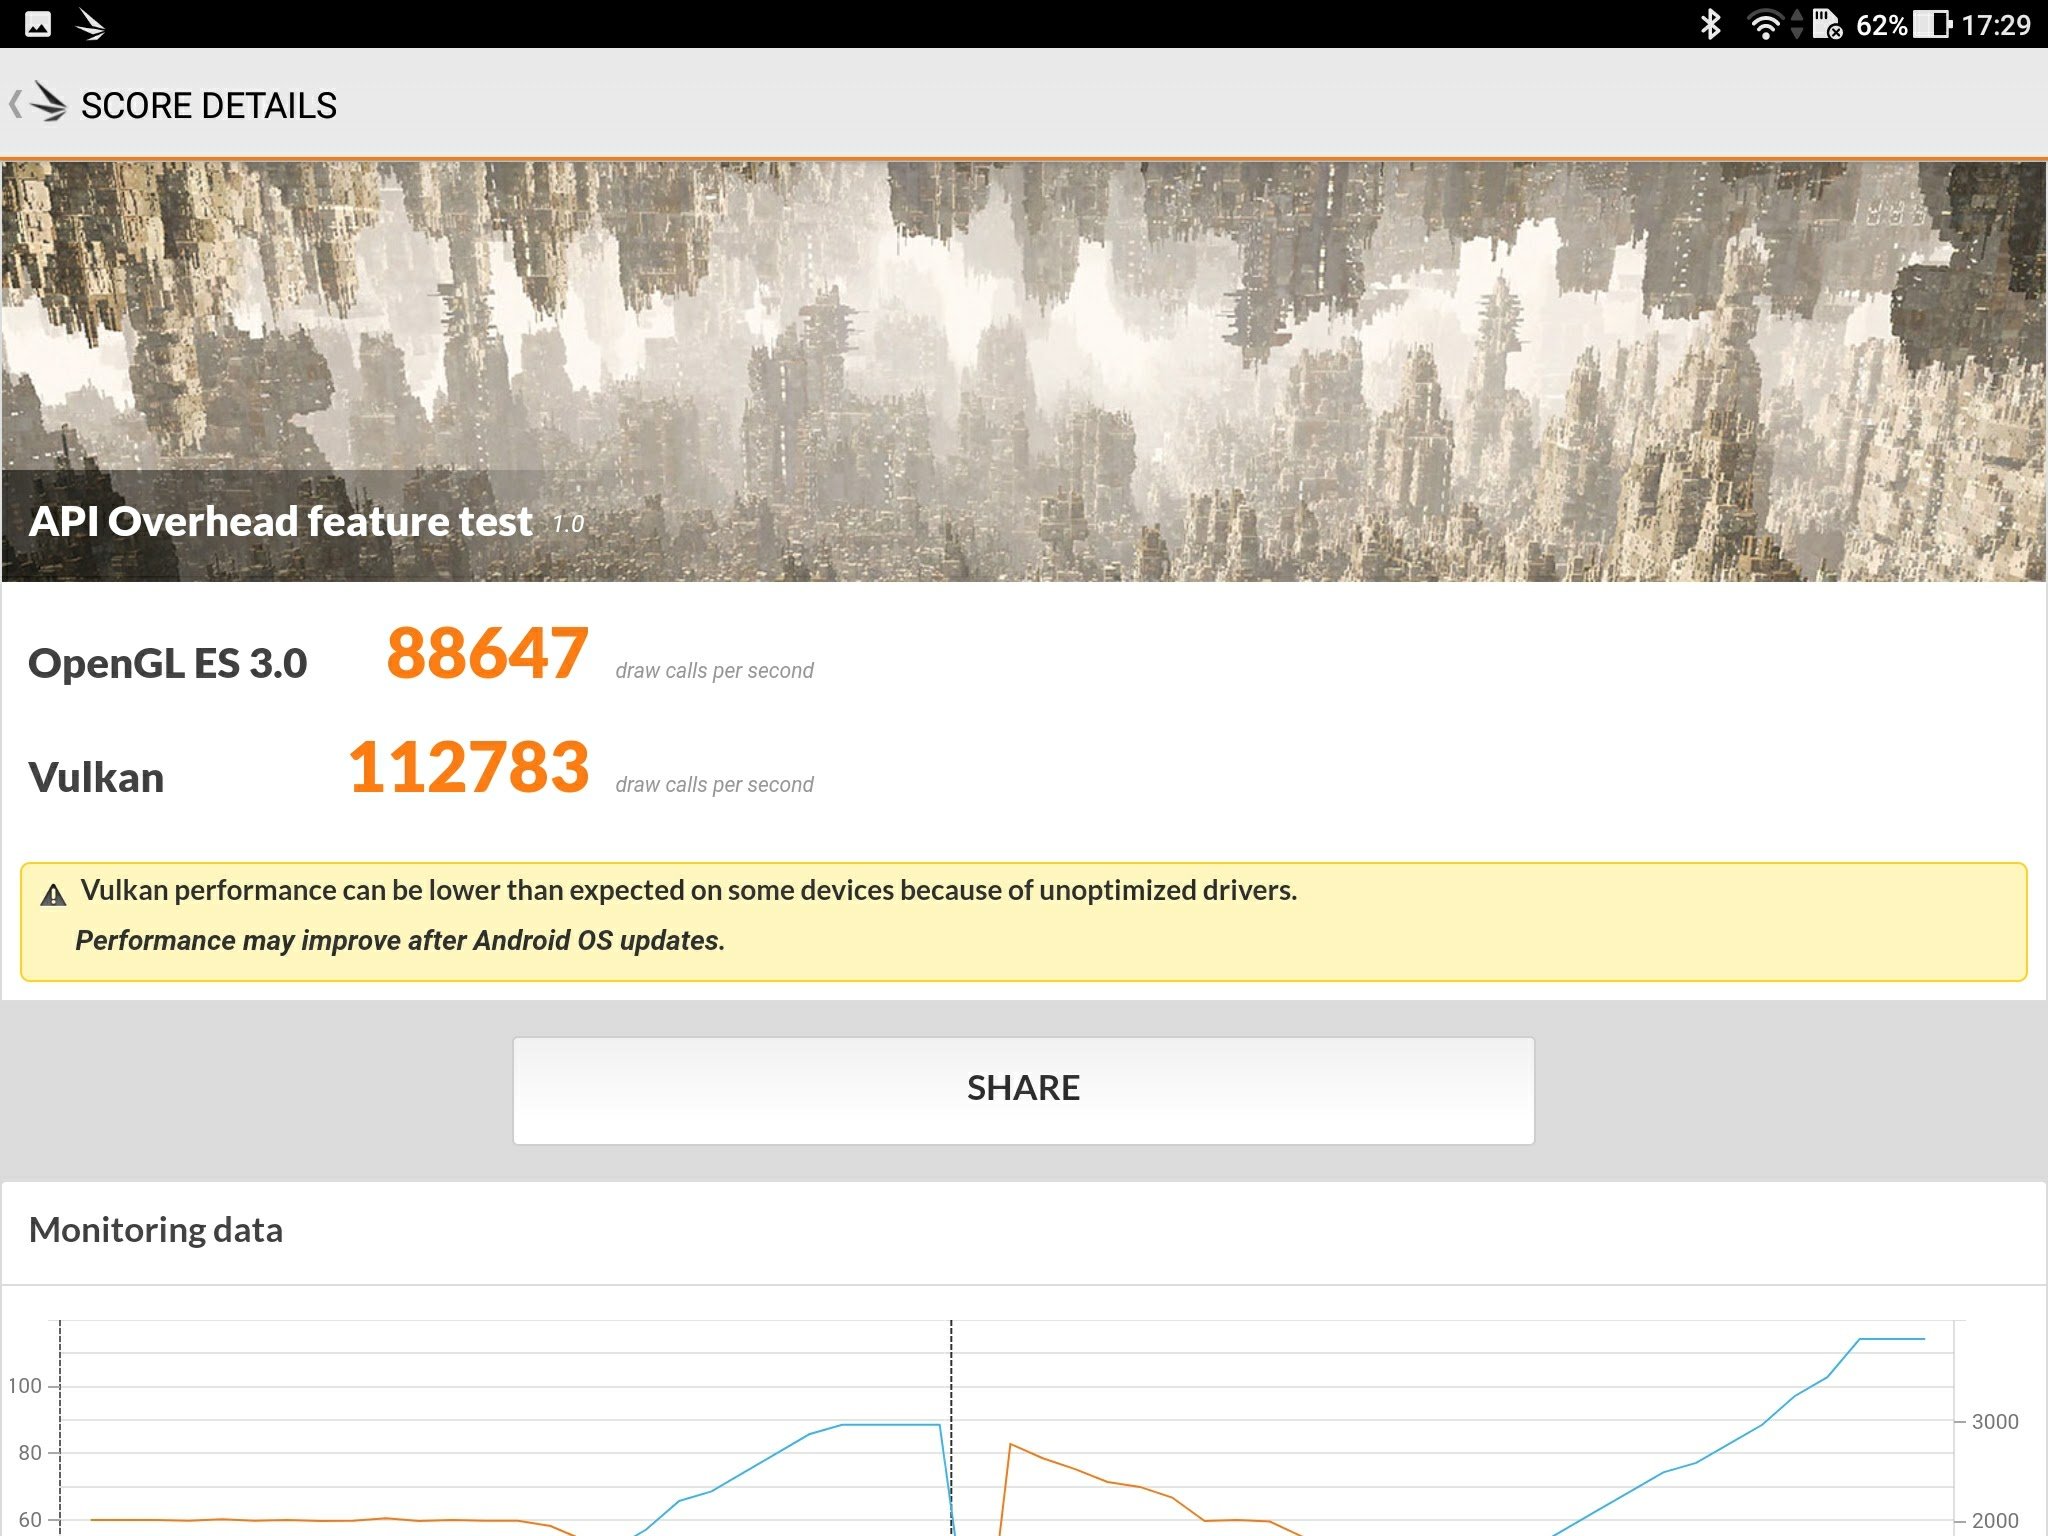Click the SHARE button

pyautogui.click(x=1023, y=1090)
